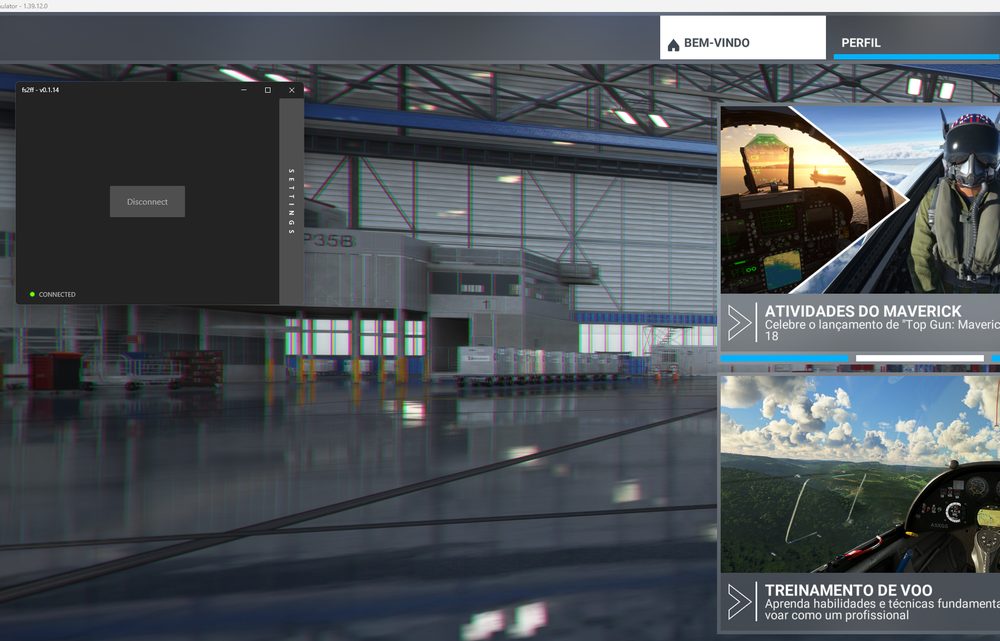Maximize the fs2ff window
This screenshot has width=1000, height=641.
coord(268,90)
